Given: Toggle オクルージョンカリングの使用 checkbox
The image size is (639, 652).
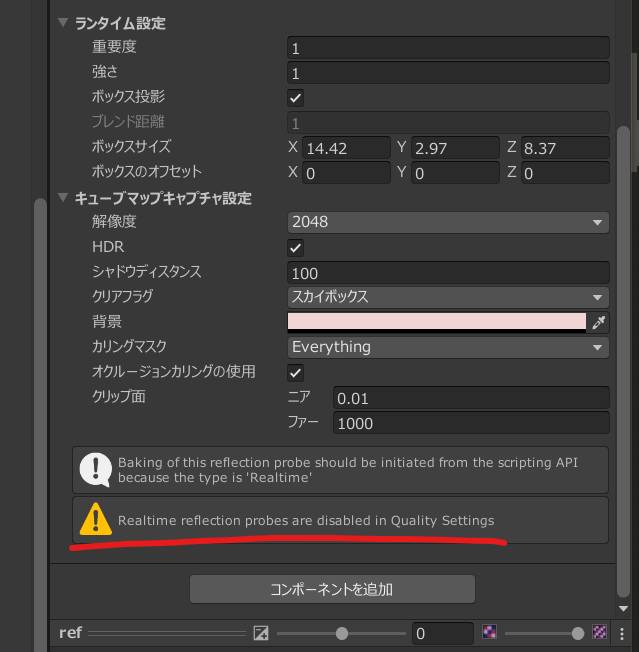Looking at the screenshot, I should coord(296,372).
